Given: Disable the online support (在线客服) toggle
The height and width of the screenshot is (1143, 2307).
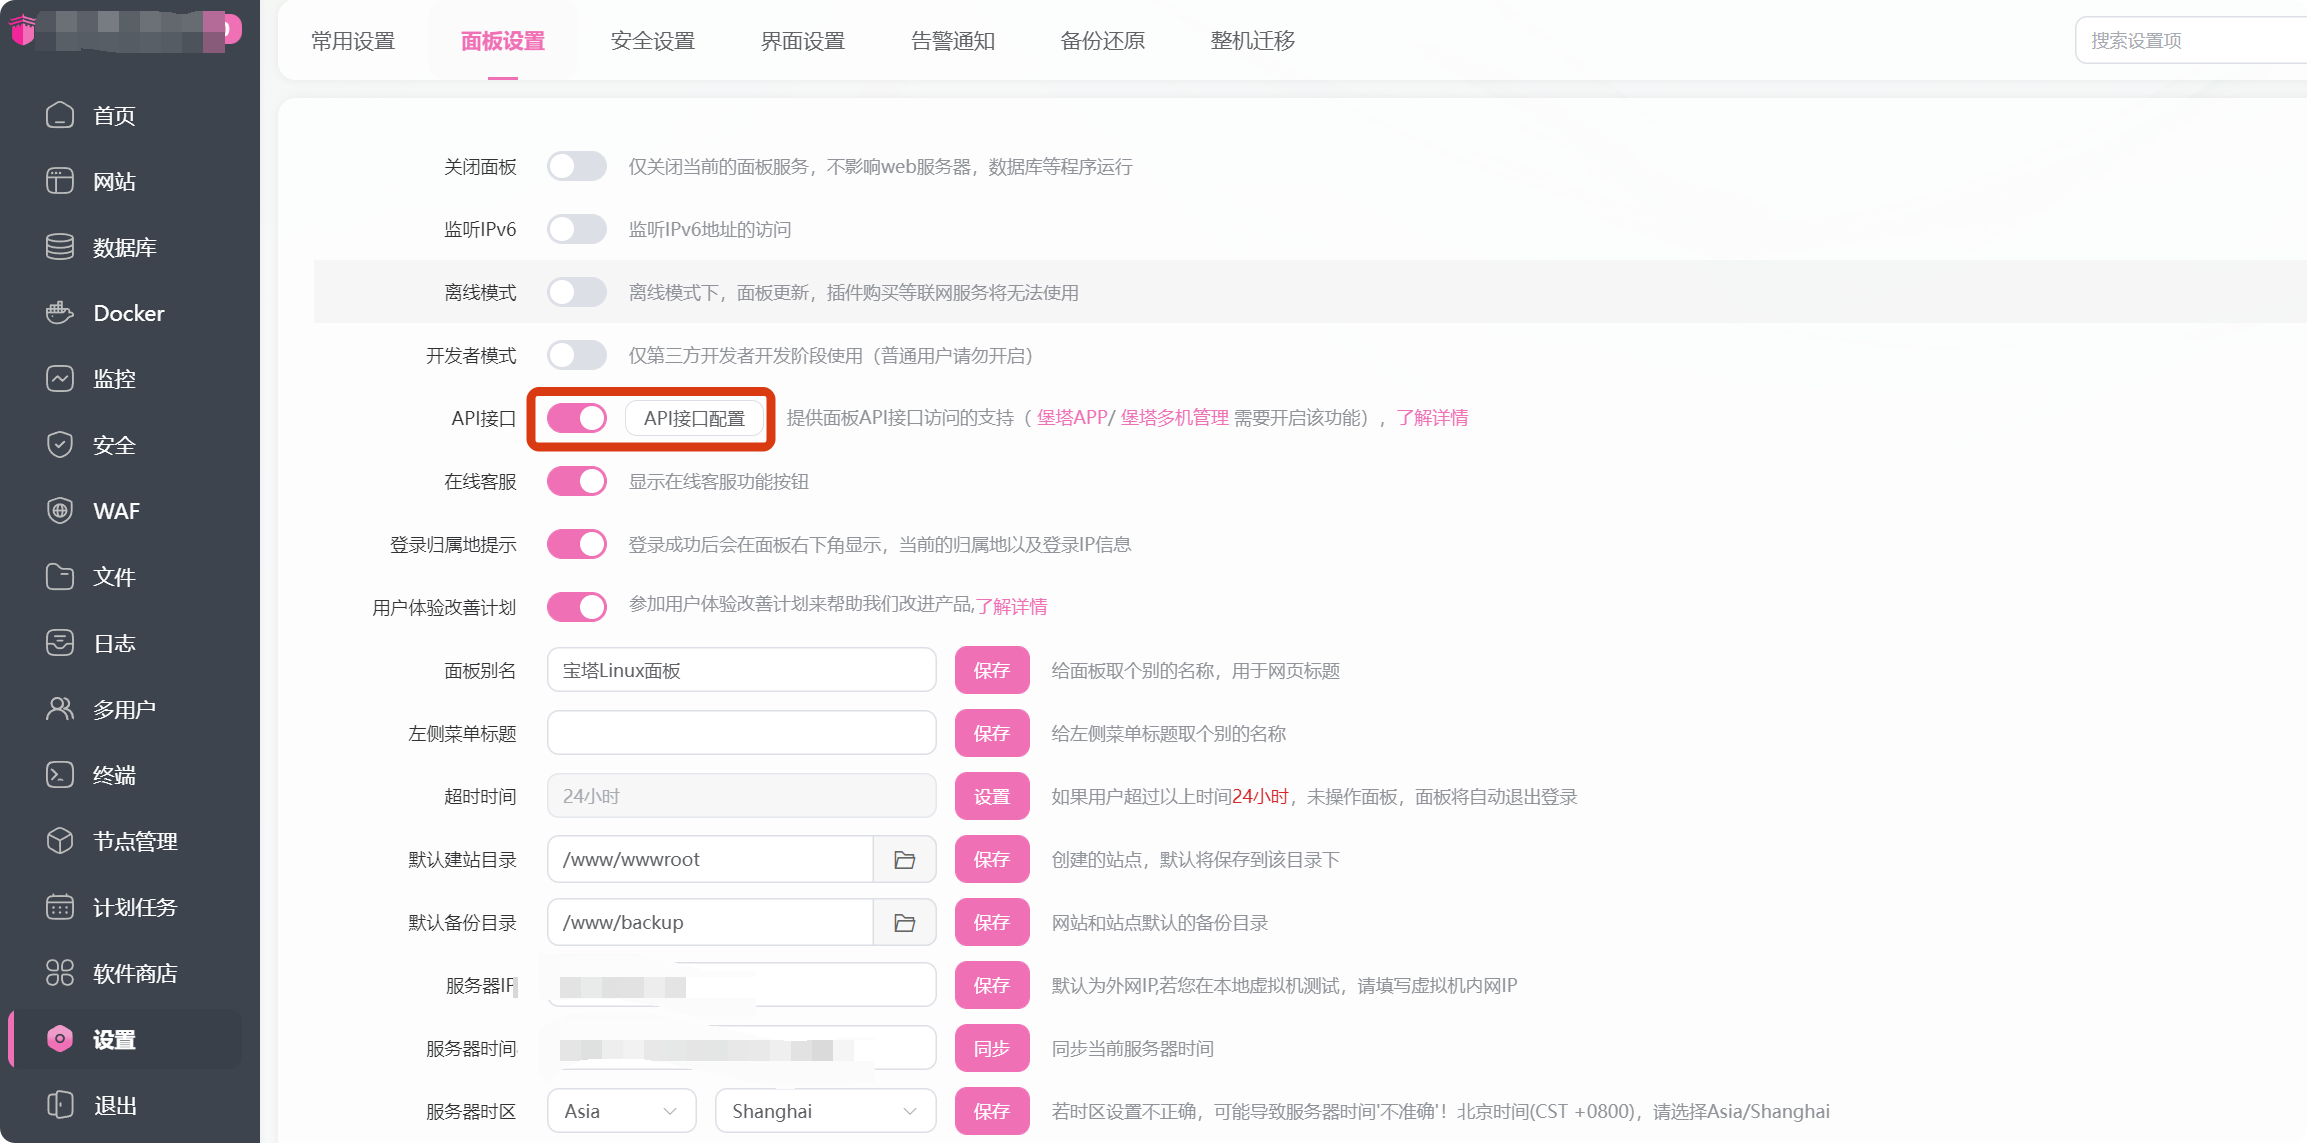Looking at the screenshot, I should (577, 481).
